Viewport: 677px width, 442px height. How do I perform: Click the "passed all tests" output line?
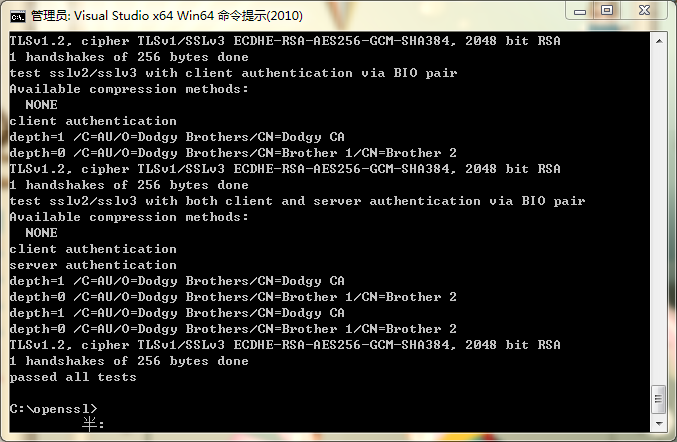[x=73, y=377]
